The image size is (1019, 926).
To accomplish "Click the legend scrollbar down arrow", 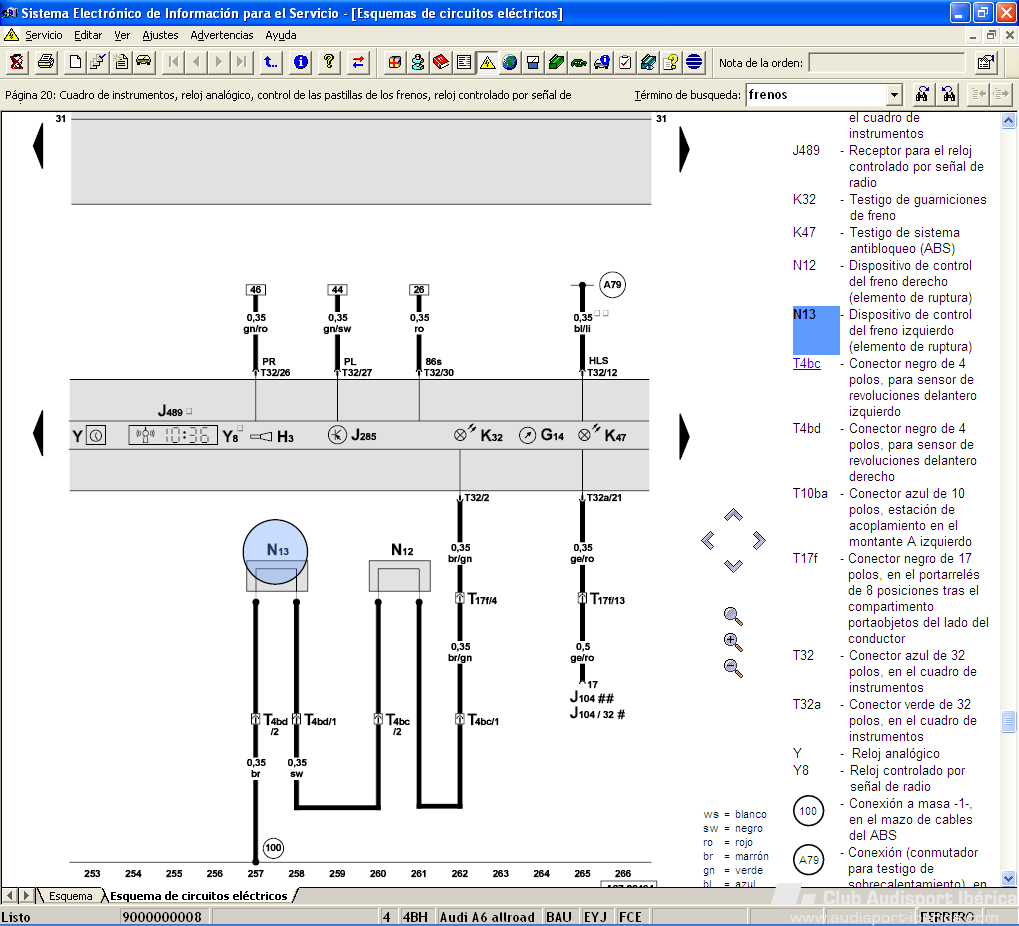I will point(1008,879).
